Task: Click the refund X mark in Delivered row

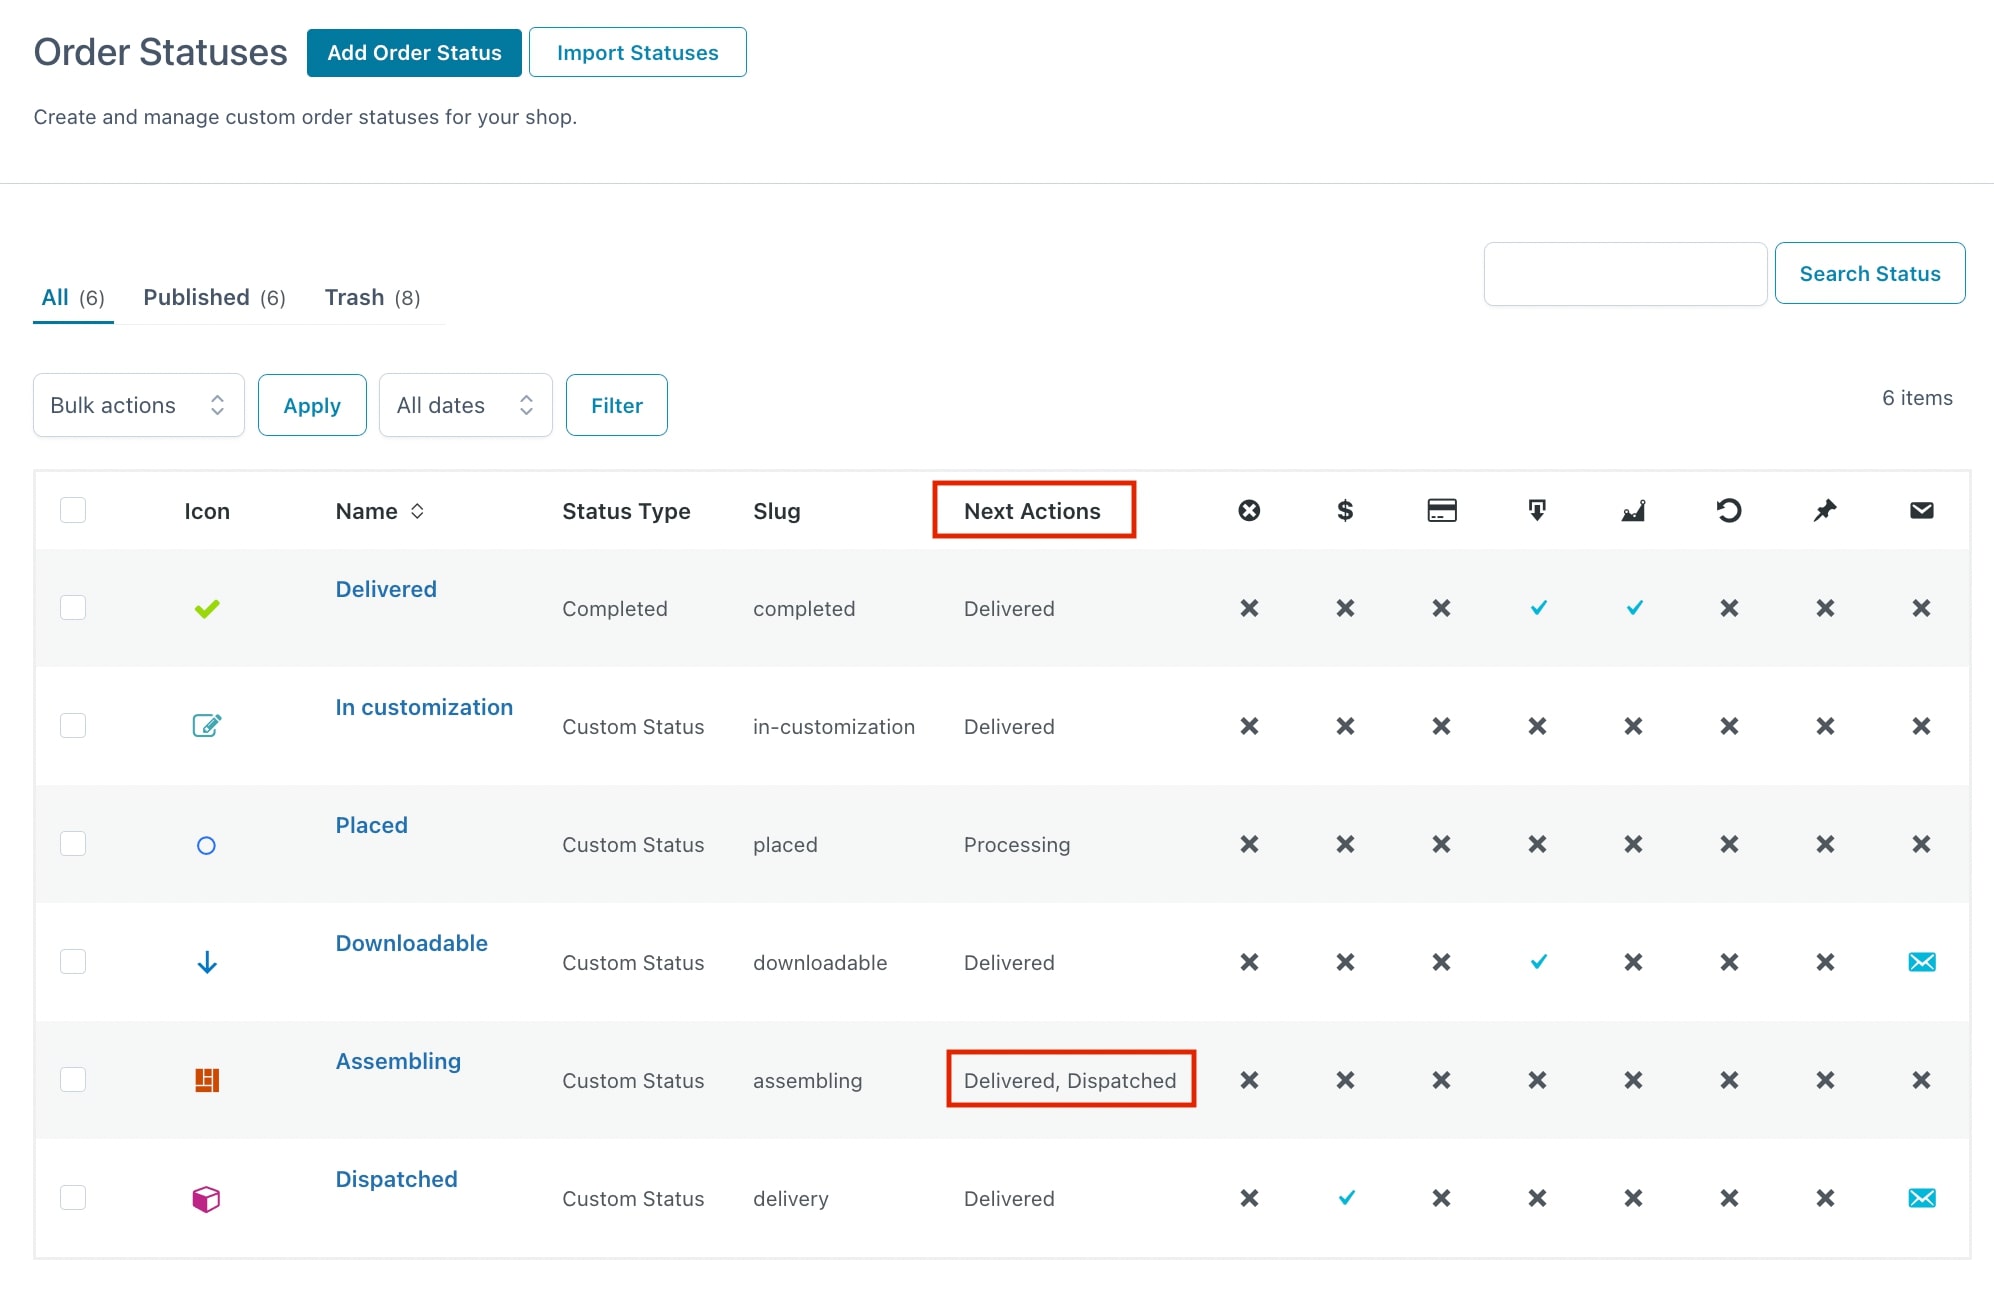Action: 1729,608
